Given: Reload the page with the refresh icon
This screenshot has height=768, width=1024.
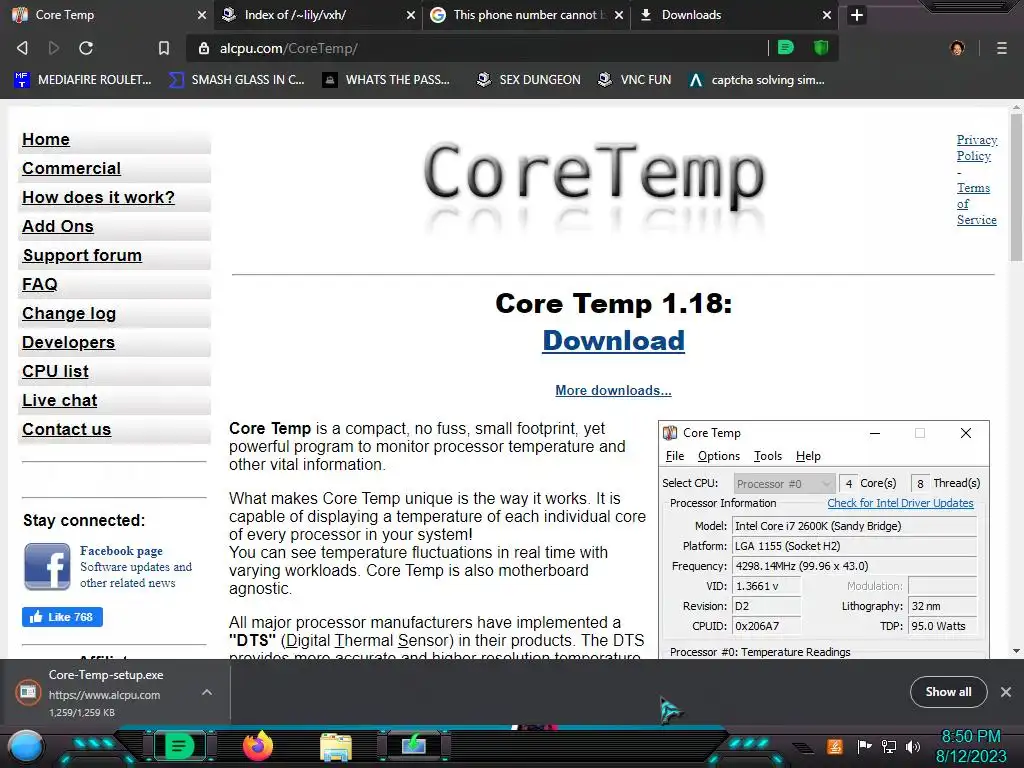Looking at the screenshot, I should [86, 48].
